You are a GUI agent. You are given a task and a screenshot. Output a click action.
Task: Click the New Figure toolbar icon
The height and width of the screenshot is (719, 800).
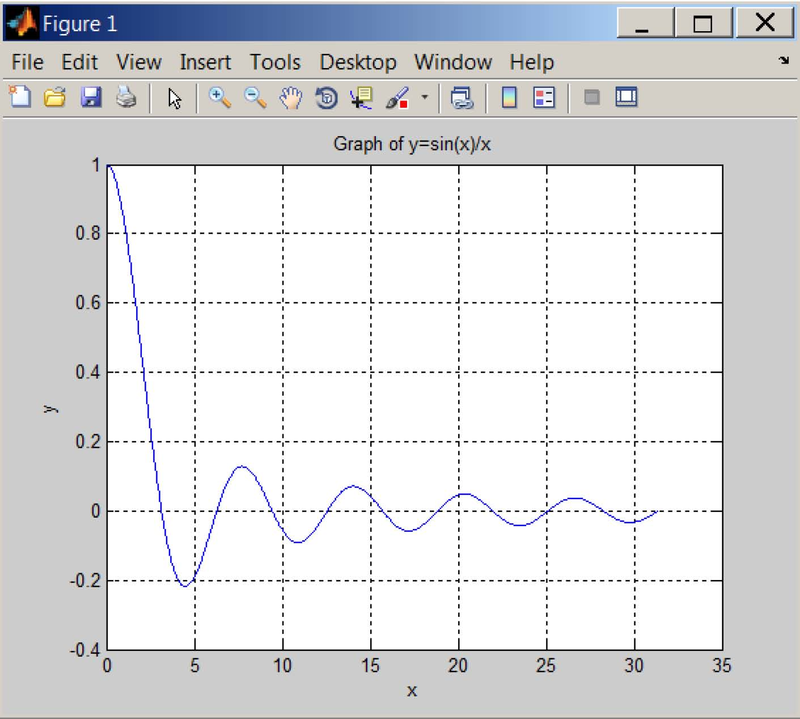pos(20,97)
